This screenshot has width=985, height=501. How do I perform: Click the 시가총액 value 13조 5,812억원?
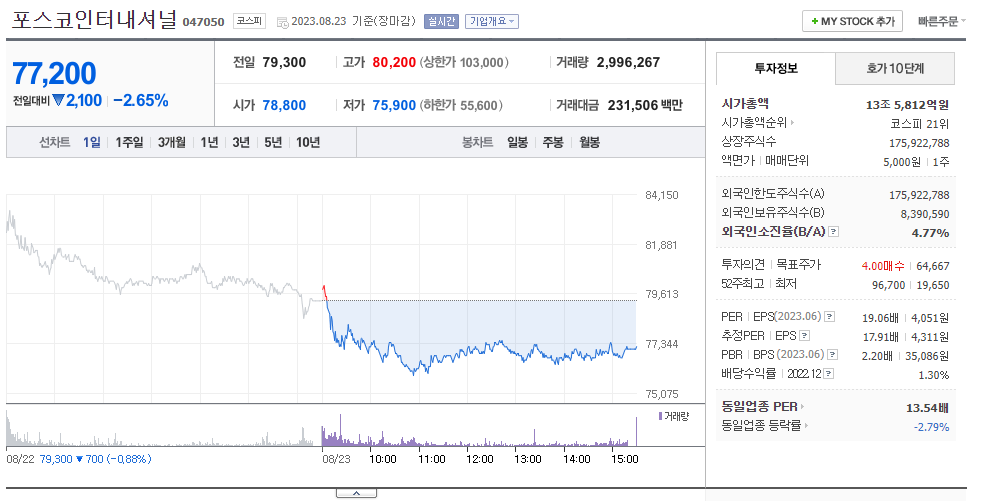[908, 105]
